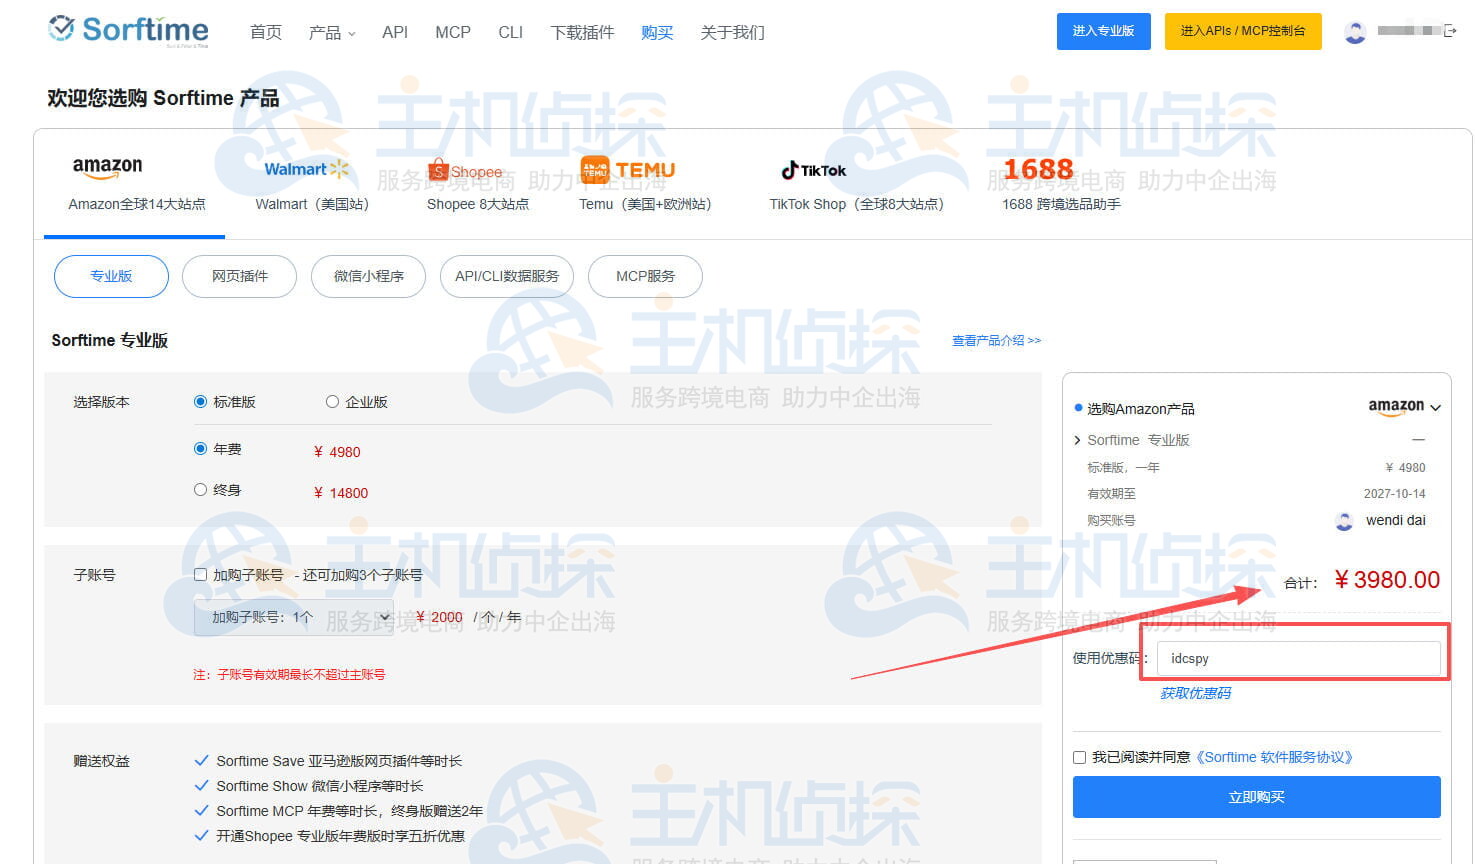Switch to the 网页插件 tab
Image resolution: width=1475 pixels, height=864 pixels.
[x=240, y=276]
